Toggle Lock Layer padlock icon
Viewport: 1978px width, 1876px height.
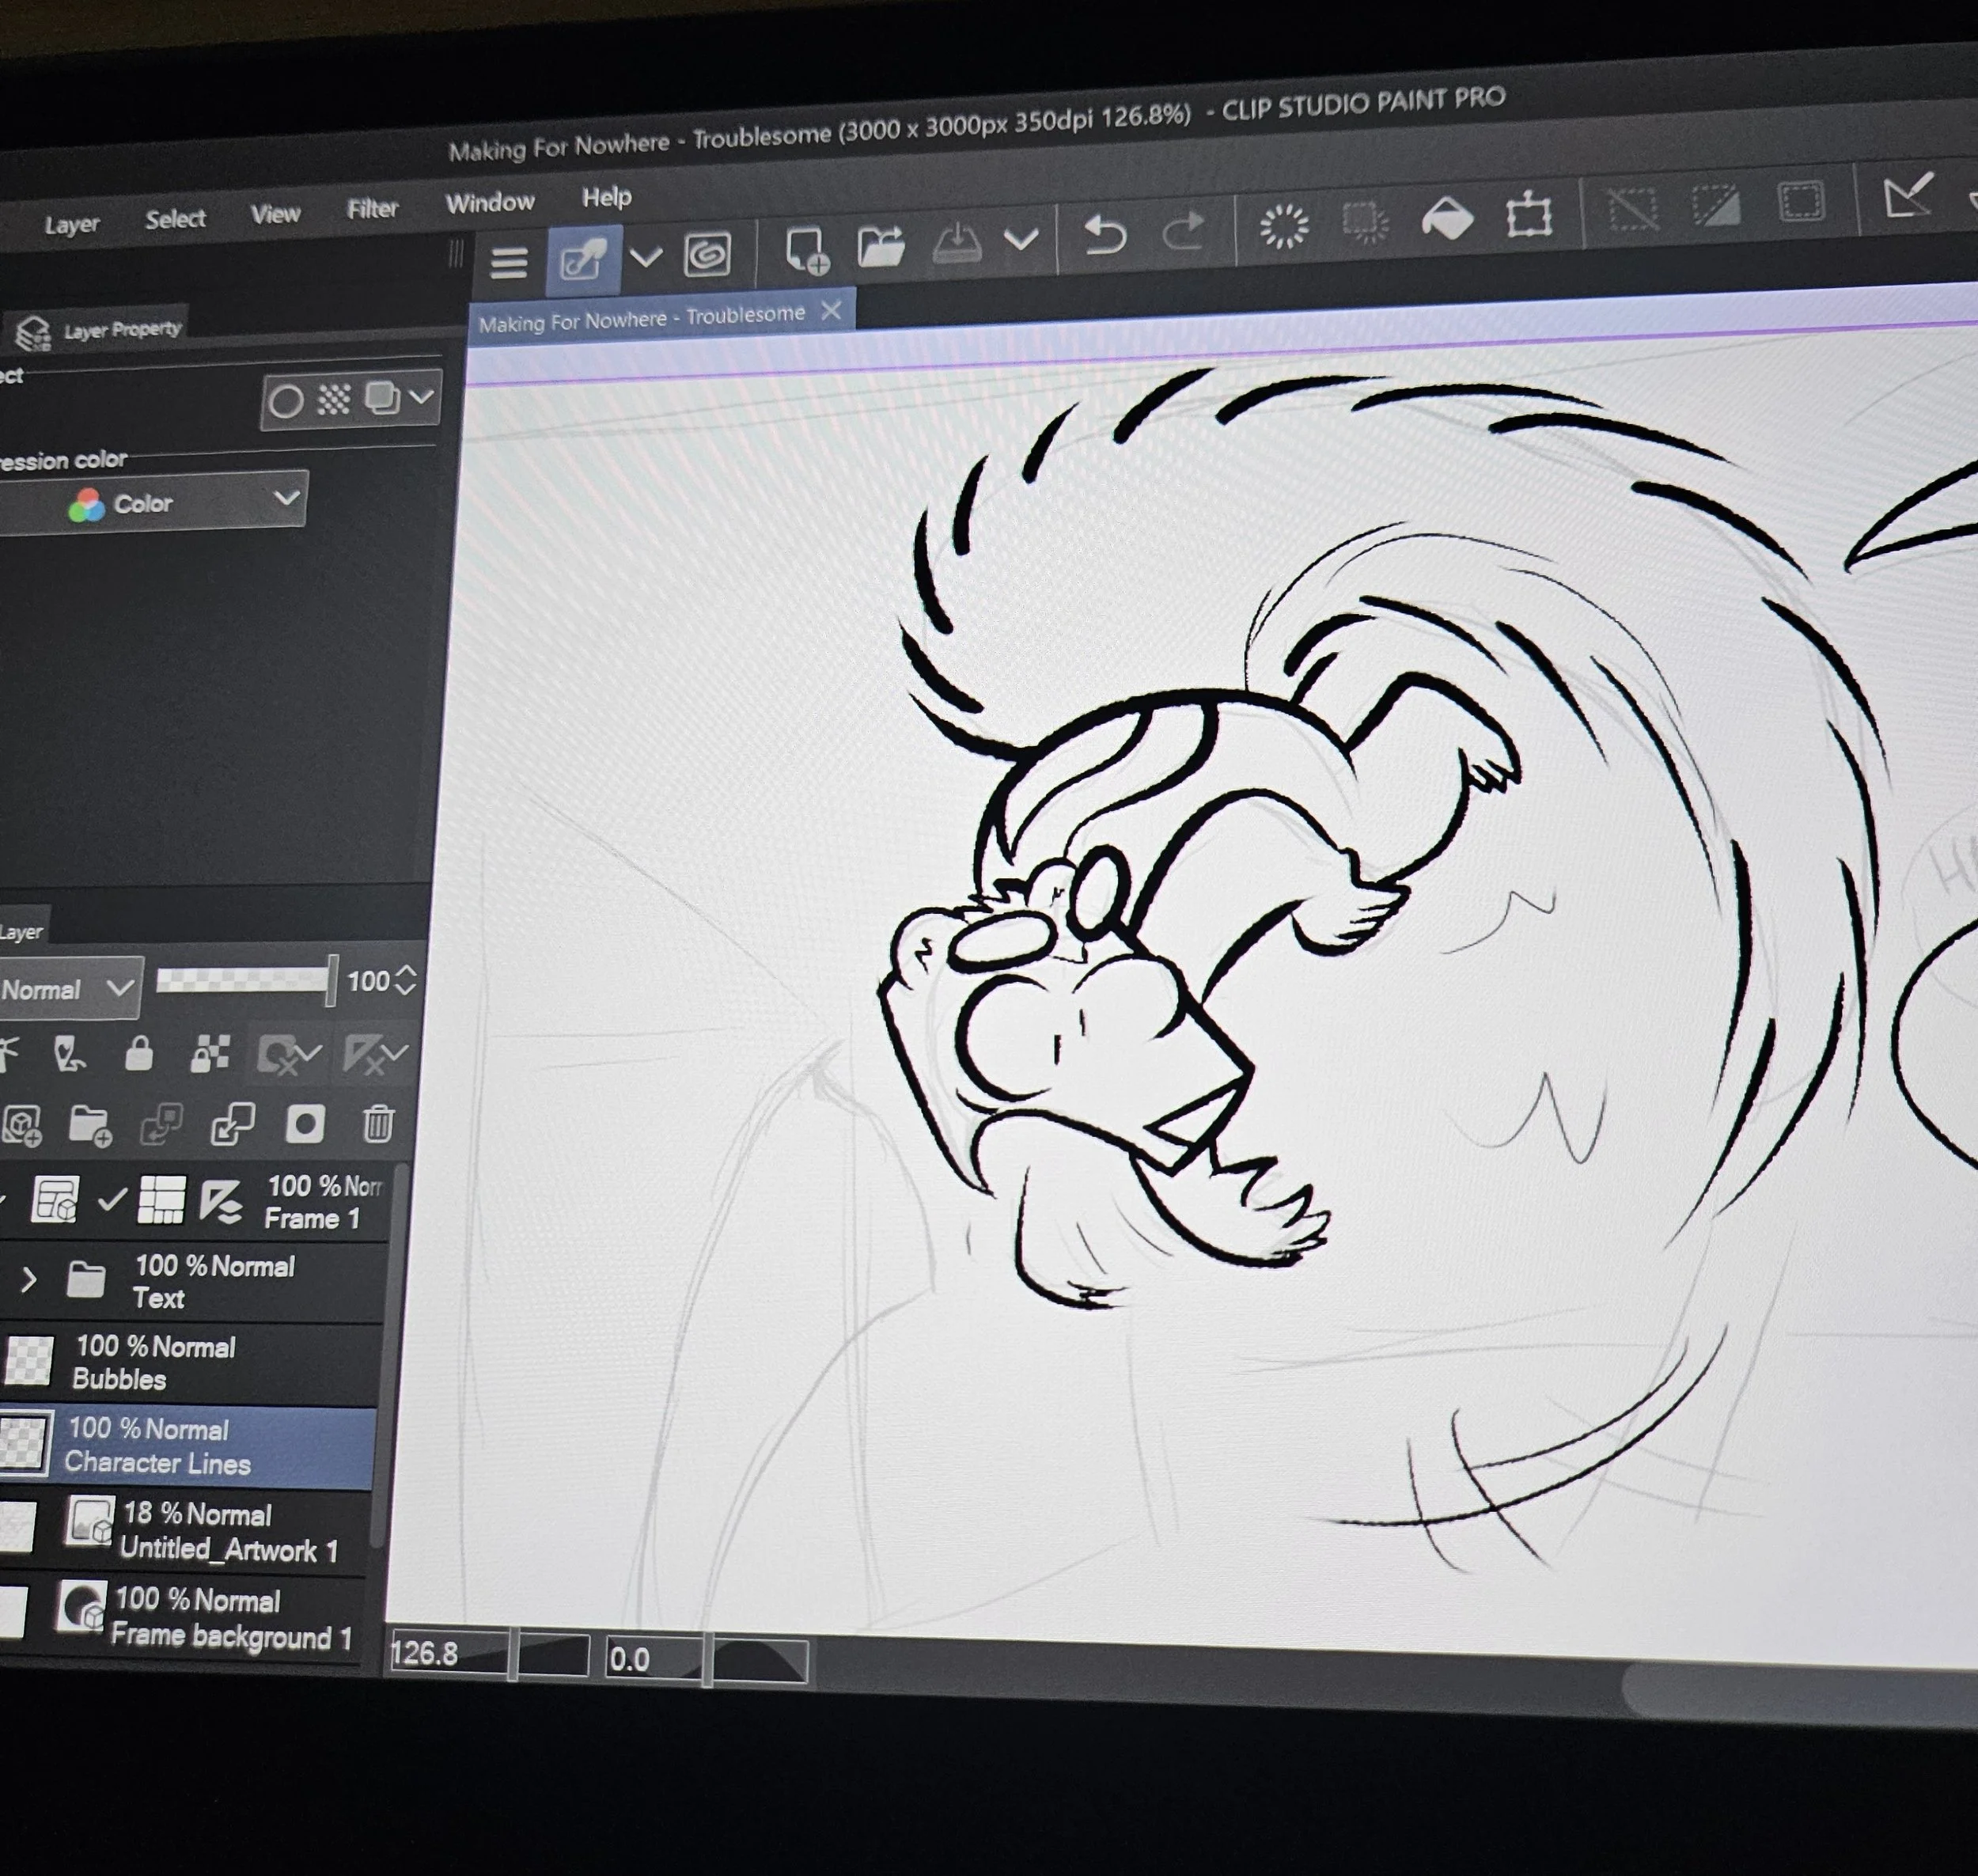pos(139,1053)
